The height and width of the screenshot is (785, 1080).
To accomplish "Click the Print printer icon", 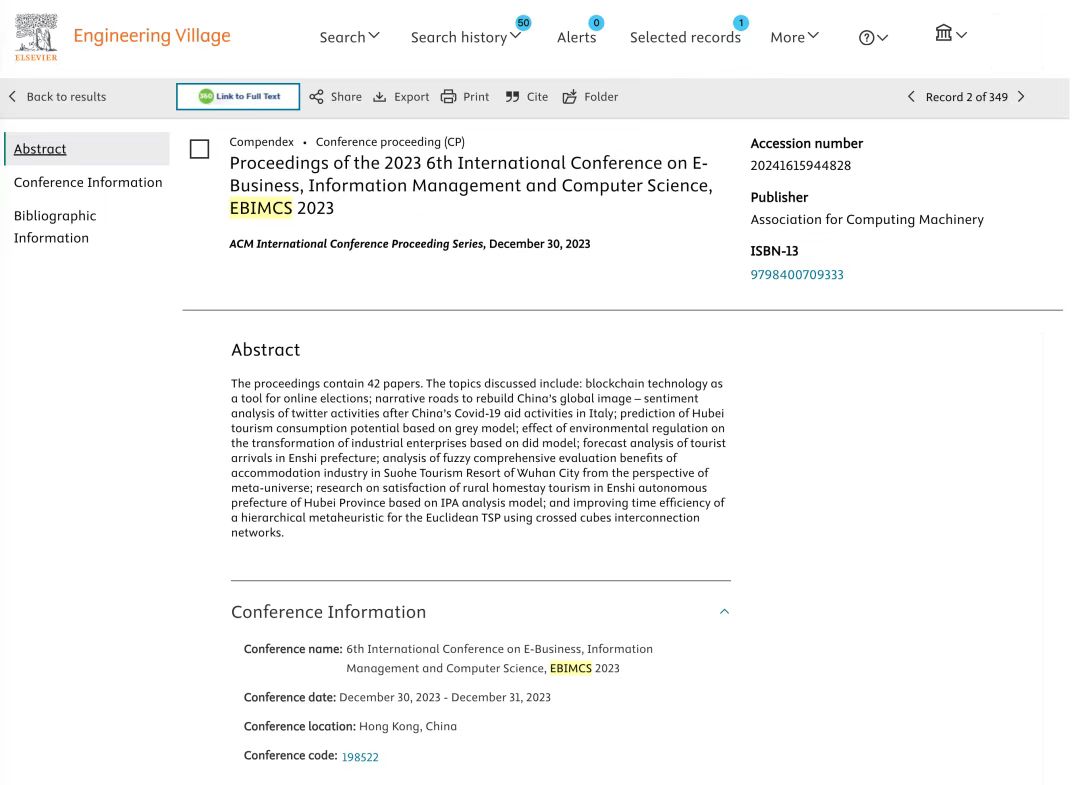I will [x=448, y=96].
